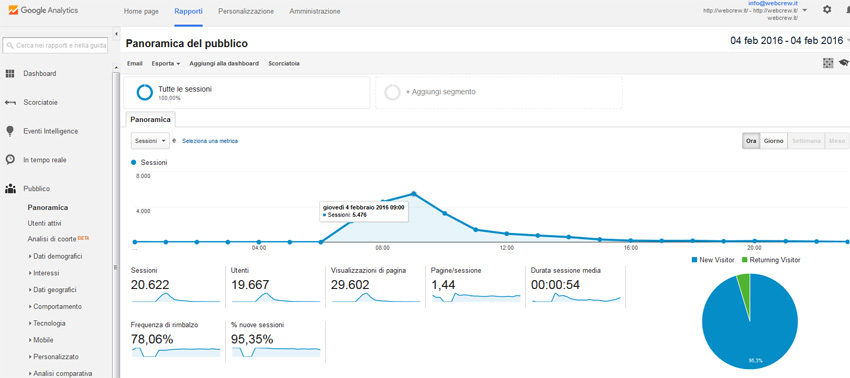The width and height of the screenshot is (850, 378).
Task: Click the Pagine/sessione value 1,44
Action: [443, 285]
